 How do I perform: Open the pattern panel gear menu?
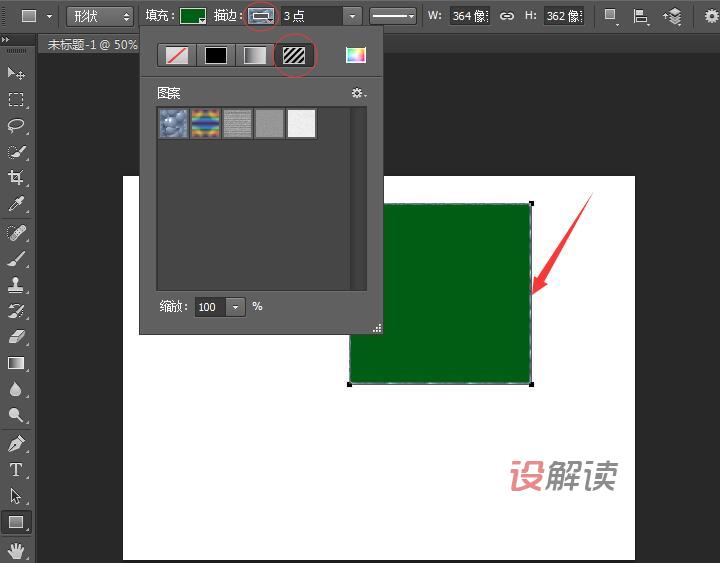pos(358,93)
